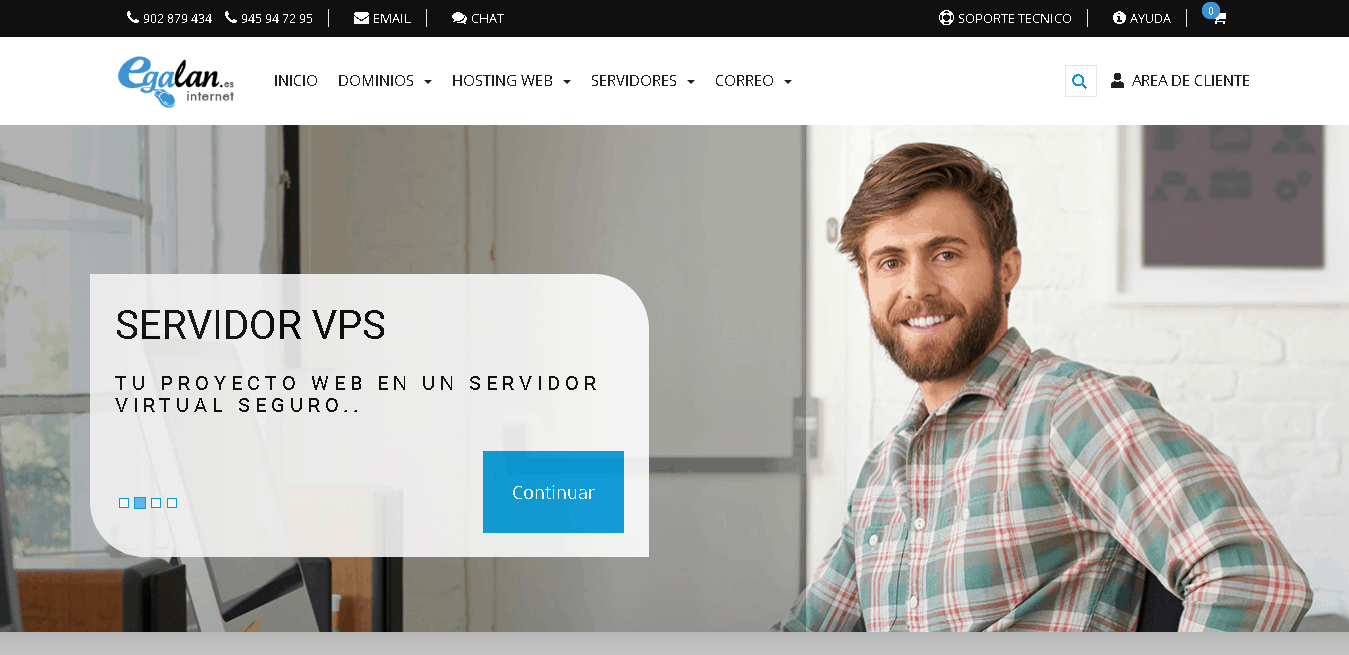Select the first slider indicator dot
The width and height of the screenshot is (1349, 655).
(x=124, y=503)
